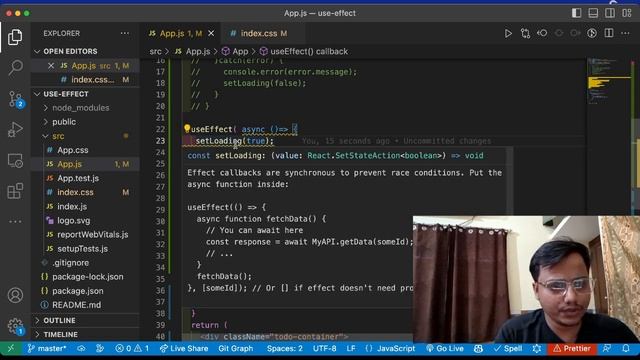
Task: Change indentation via Spaces: 2
Action: tap(285, 349)
